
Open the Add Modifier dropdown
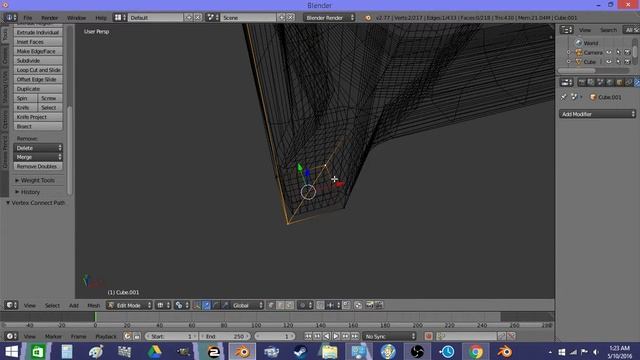(597, 114)
